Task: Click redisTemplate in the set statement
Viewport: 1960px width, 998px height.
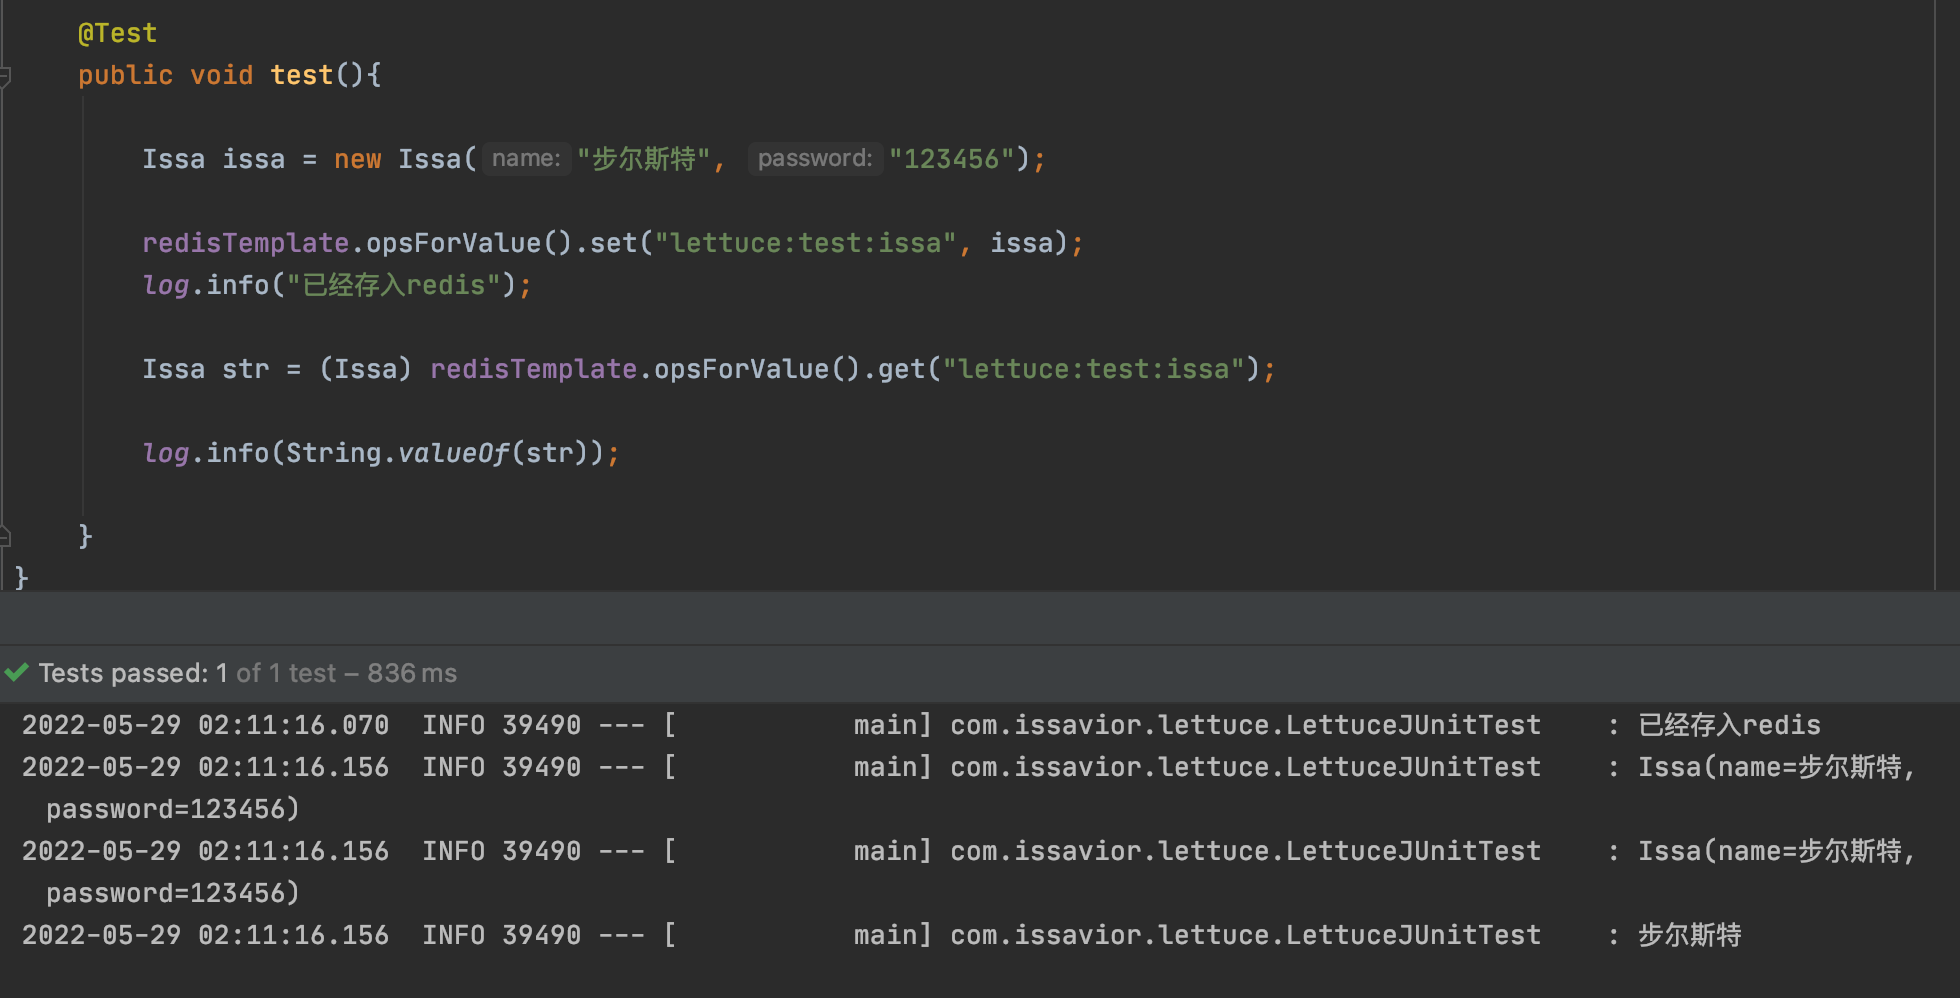Action: 245,243
